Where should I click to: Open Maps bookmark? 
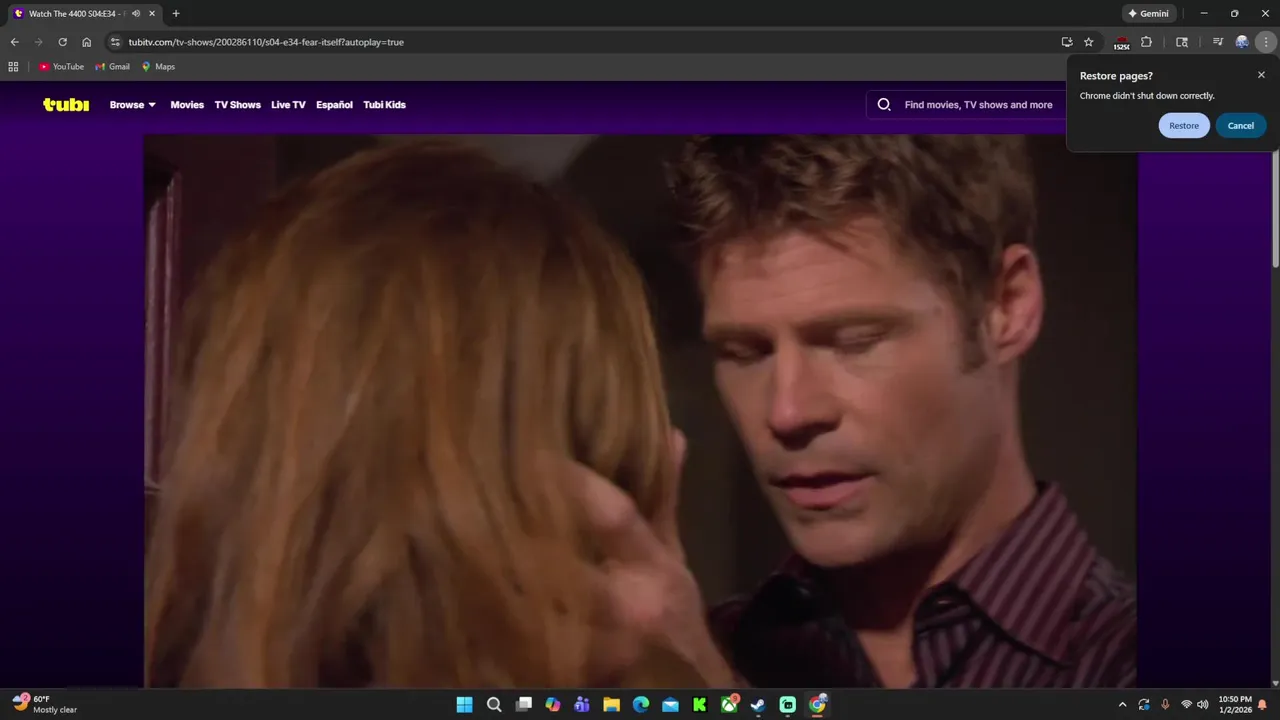click(158, 67)
